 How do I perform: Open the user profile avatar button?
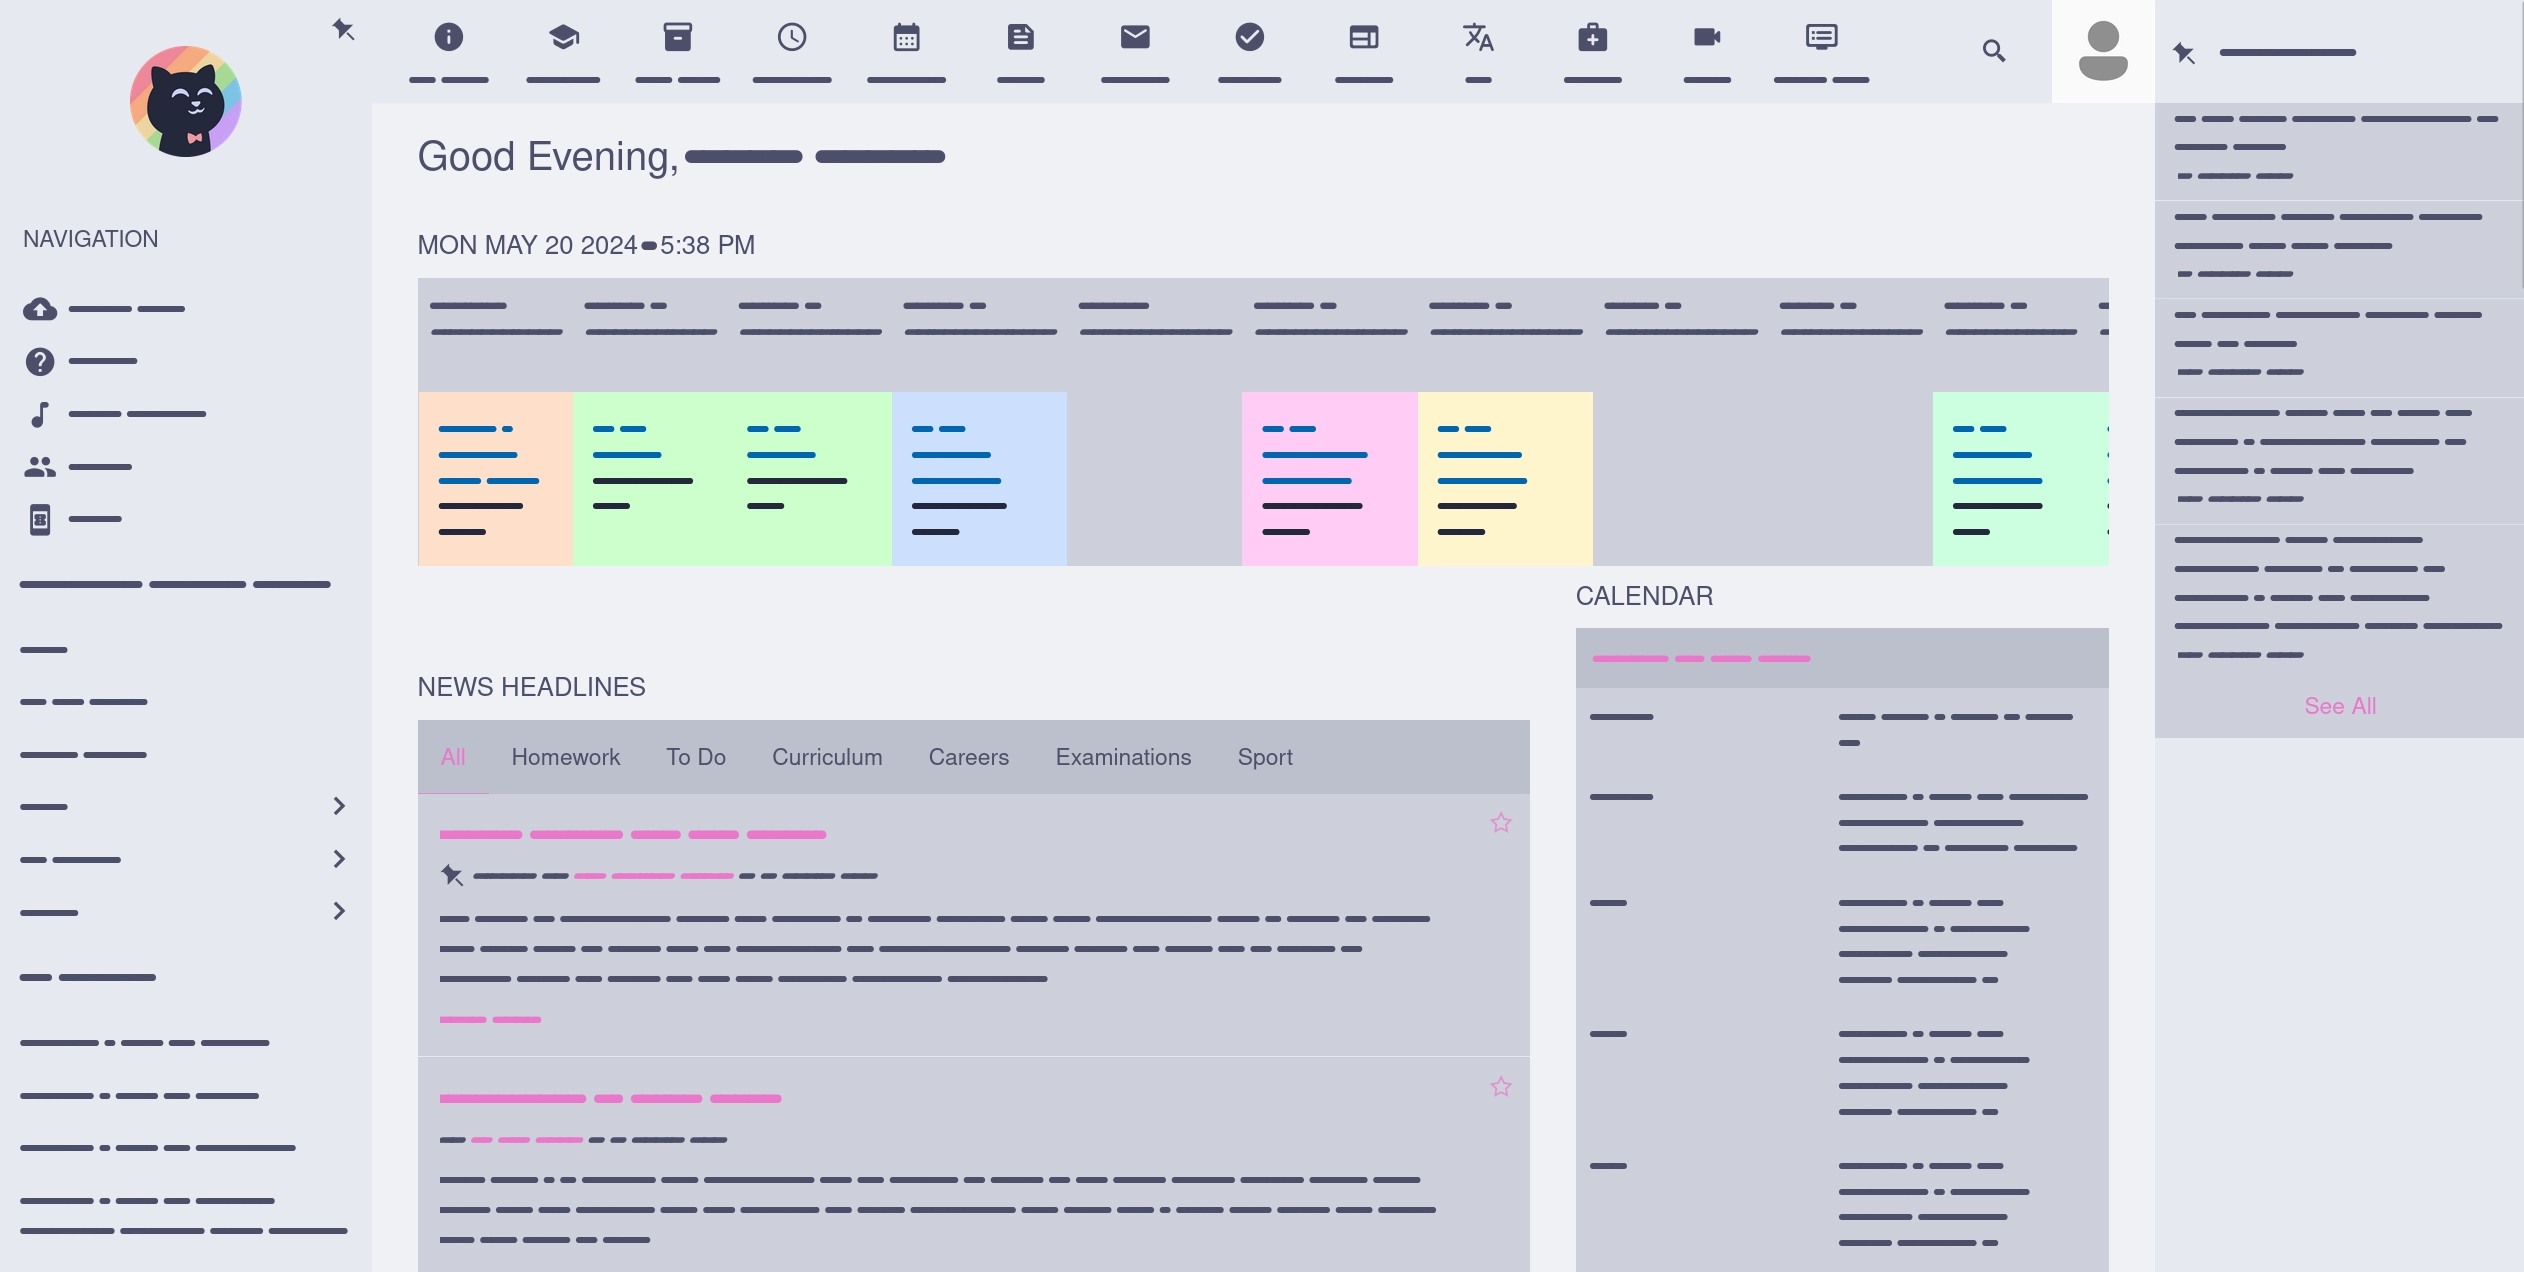pos(2102,51)
